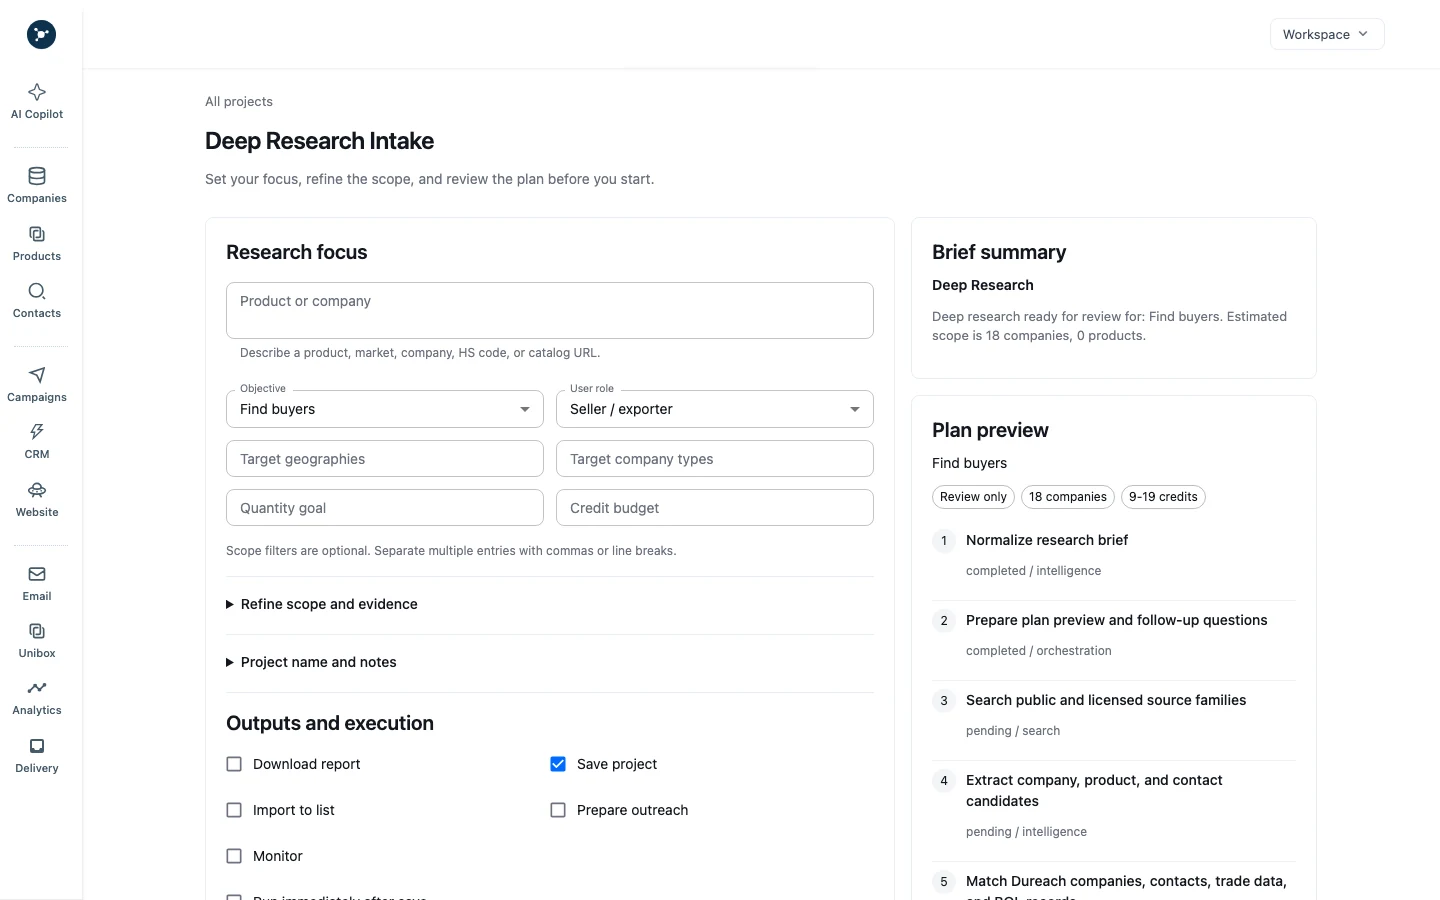Enable the Prepare outreach checkbox
The height and width of the screenshot is (900, 1440).
click(558, 810)
